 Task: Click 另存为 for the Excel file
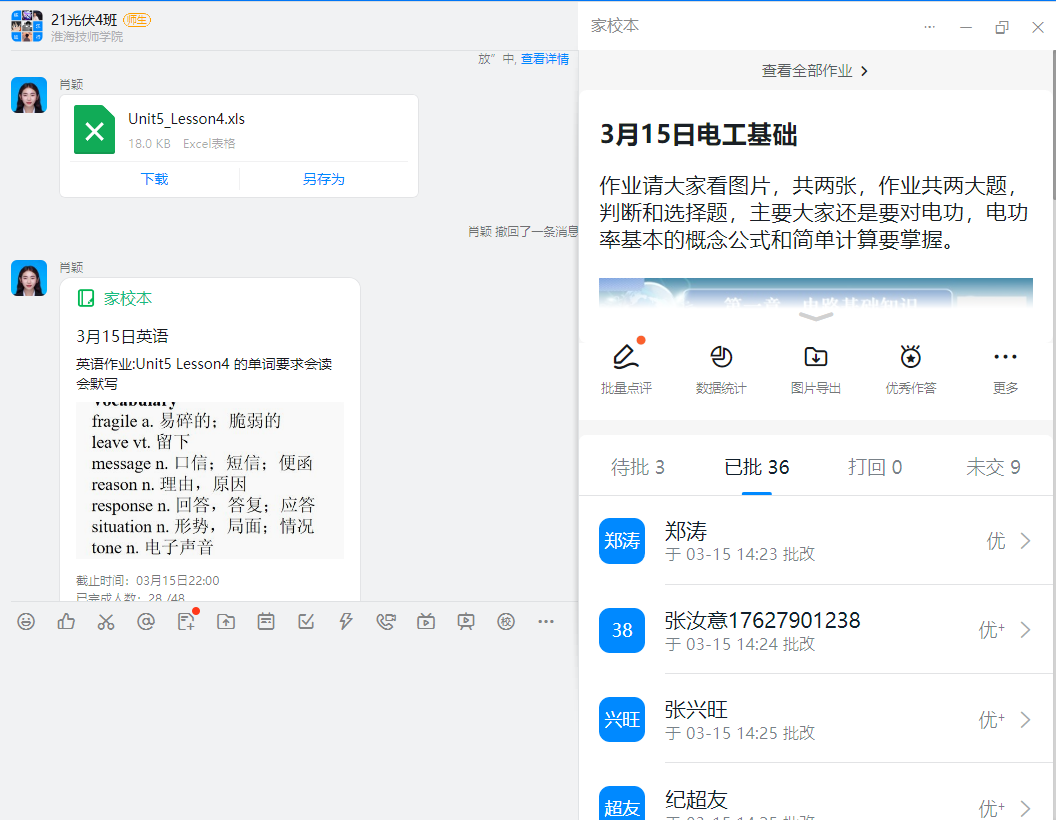pos(323,179)
